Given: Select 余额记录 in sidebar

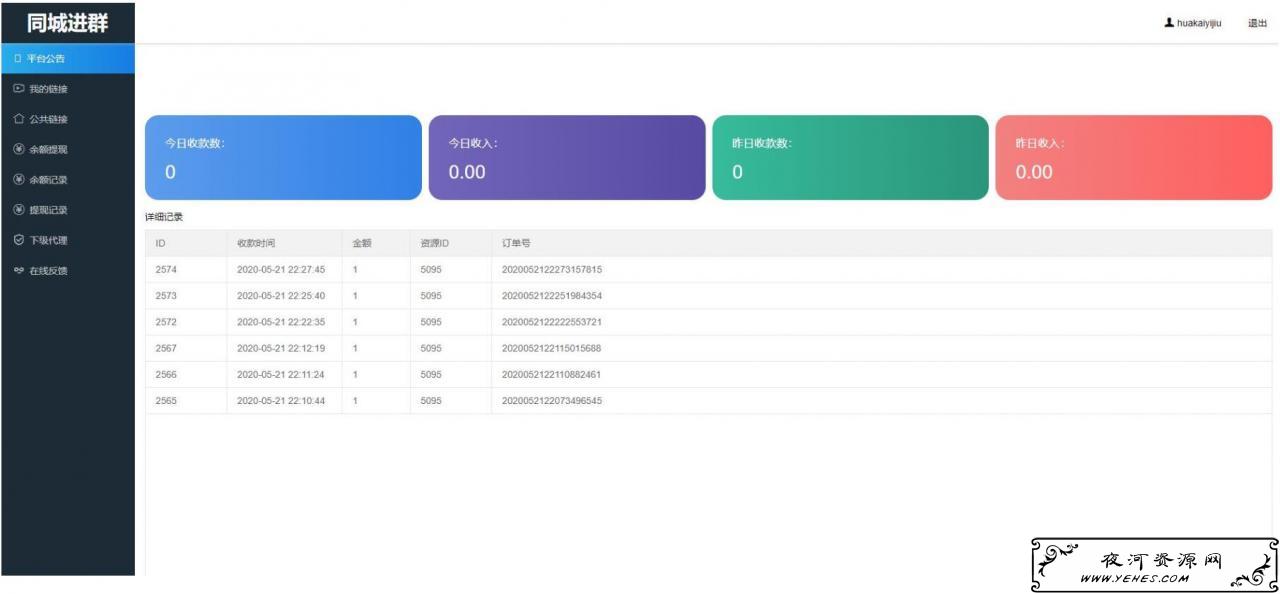Looking at the screenshot, I should [67, 180].
